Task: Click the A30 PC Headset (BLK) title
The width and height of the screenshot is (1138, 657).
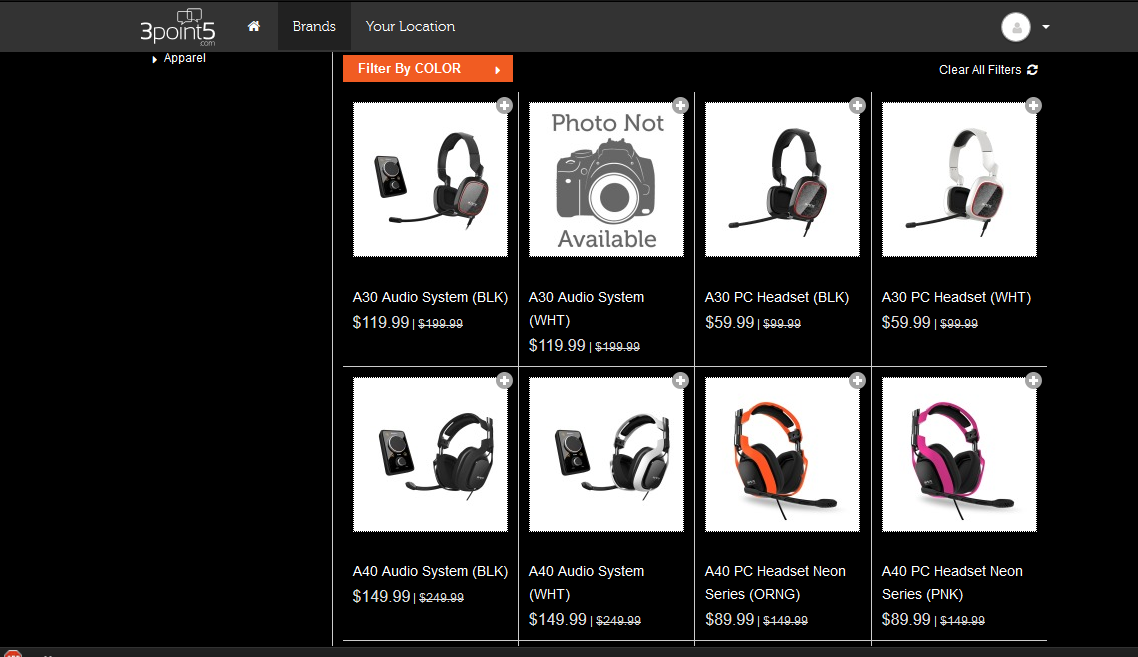Action: click(777, 298)
